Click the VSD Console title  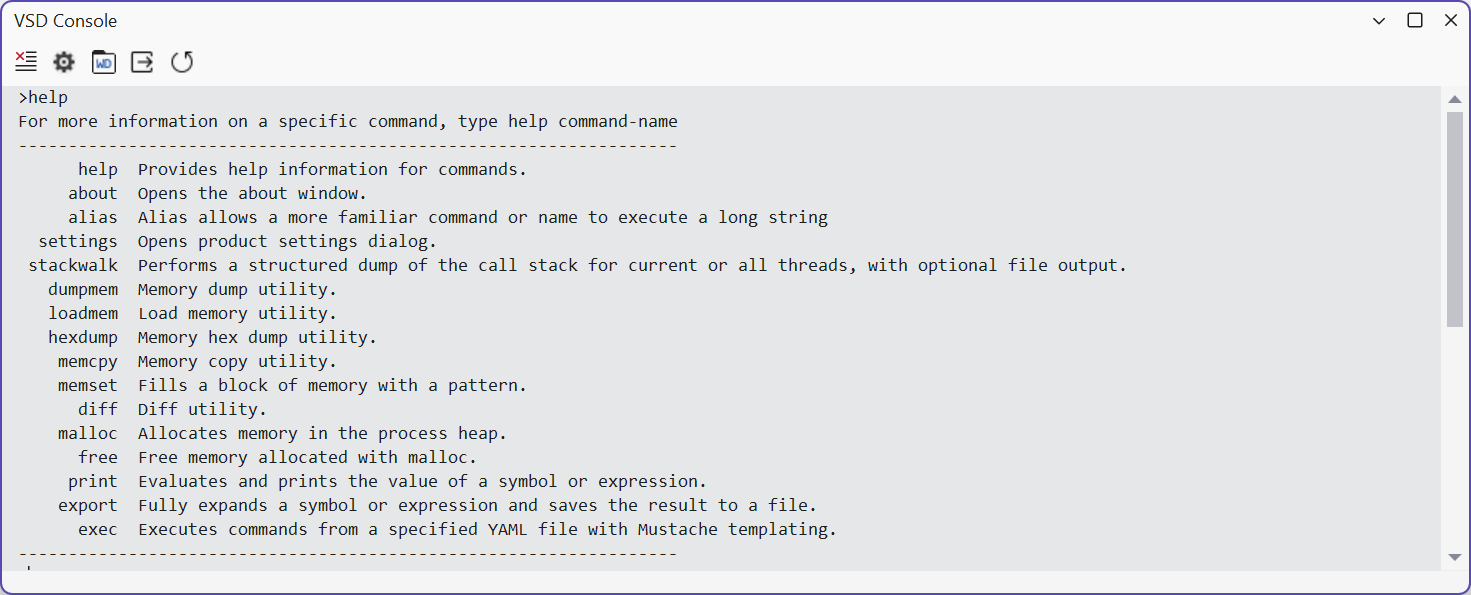pyautogui.click(x=66, y=21)
